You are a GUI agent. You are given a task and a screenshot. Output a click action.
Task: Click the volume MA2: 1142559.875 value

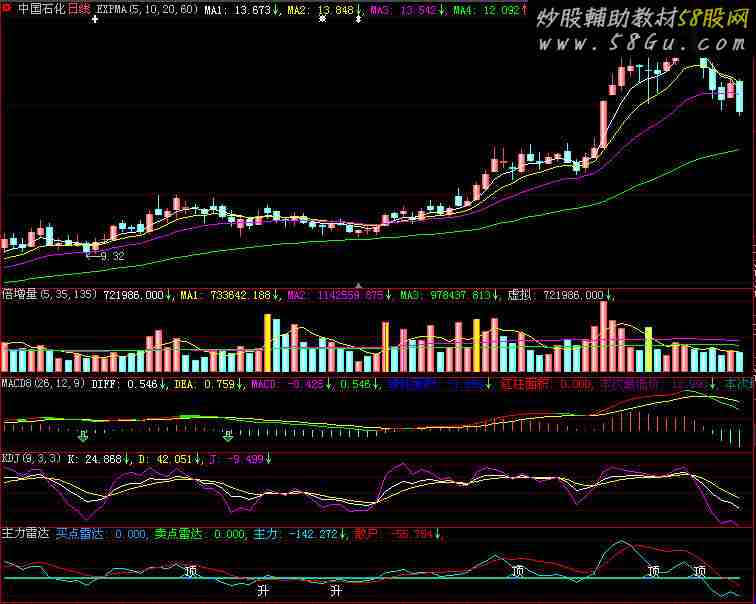click(336, 295)
